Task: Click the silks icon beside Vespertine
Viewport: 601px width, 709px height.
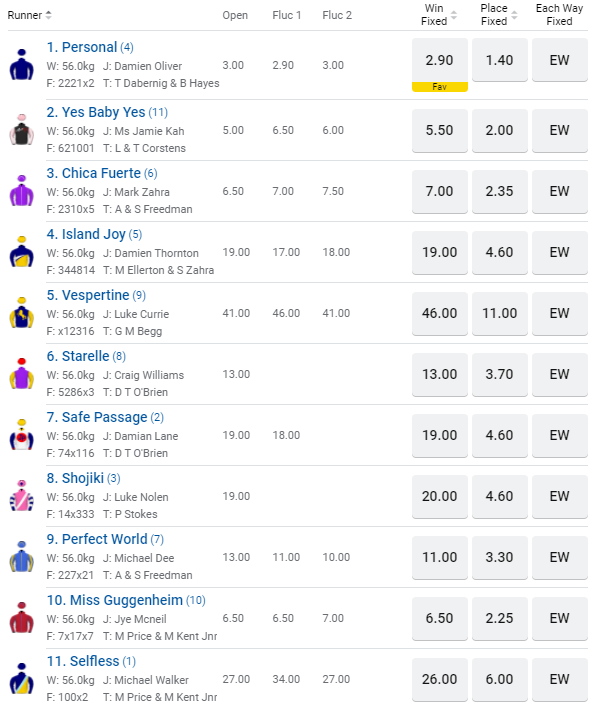Action: click(x=21, y=313)
